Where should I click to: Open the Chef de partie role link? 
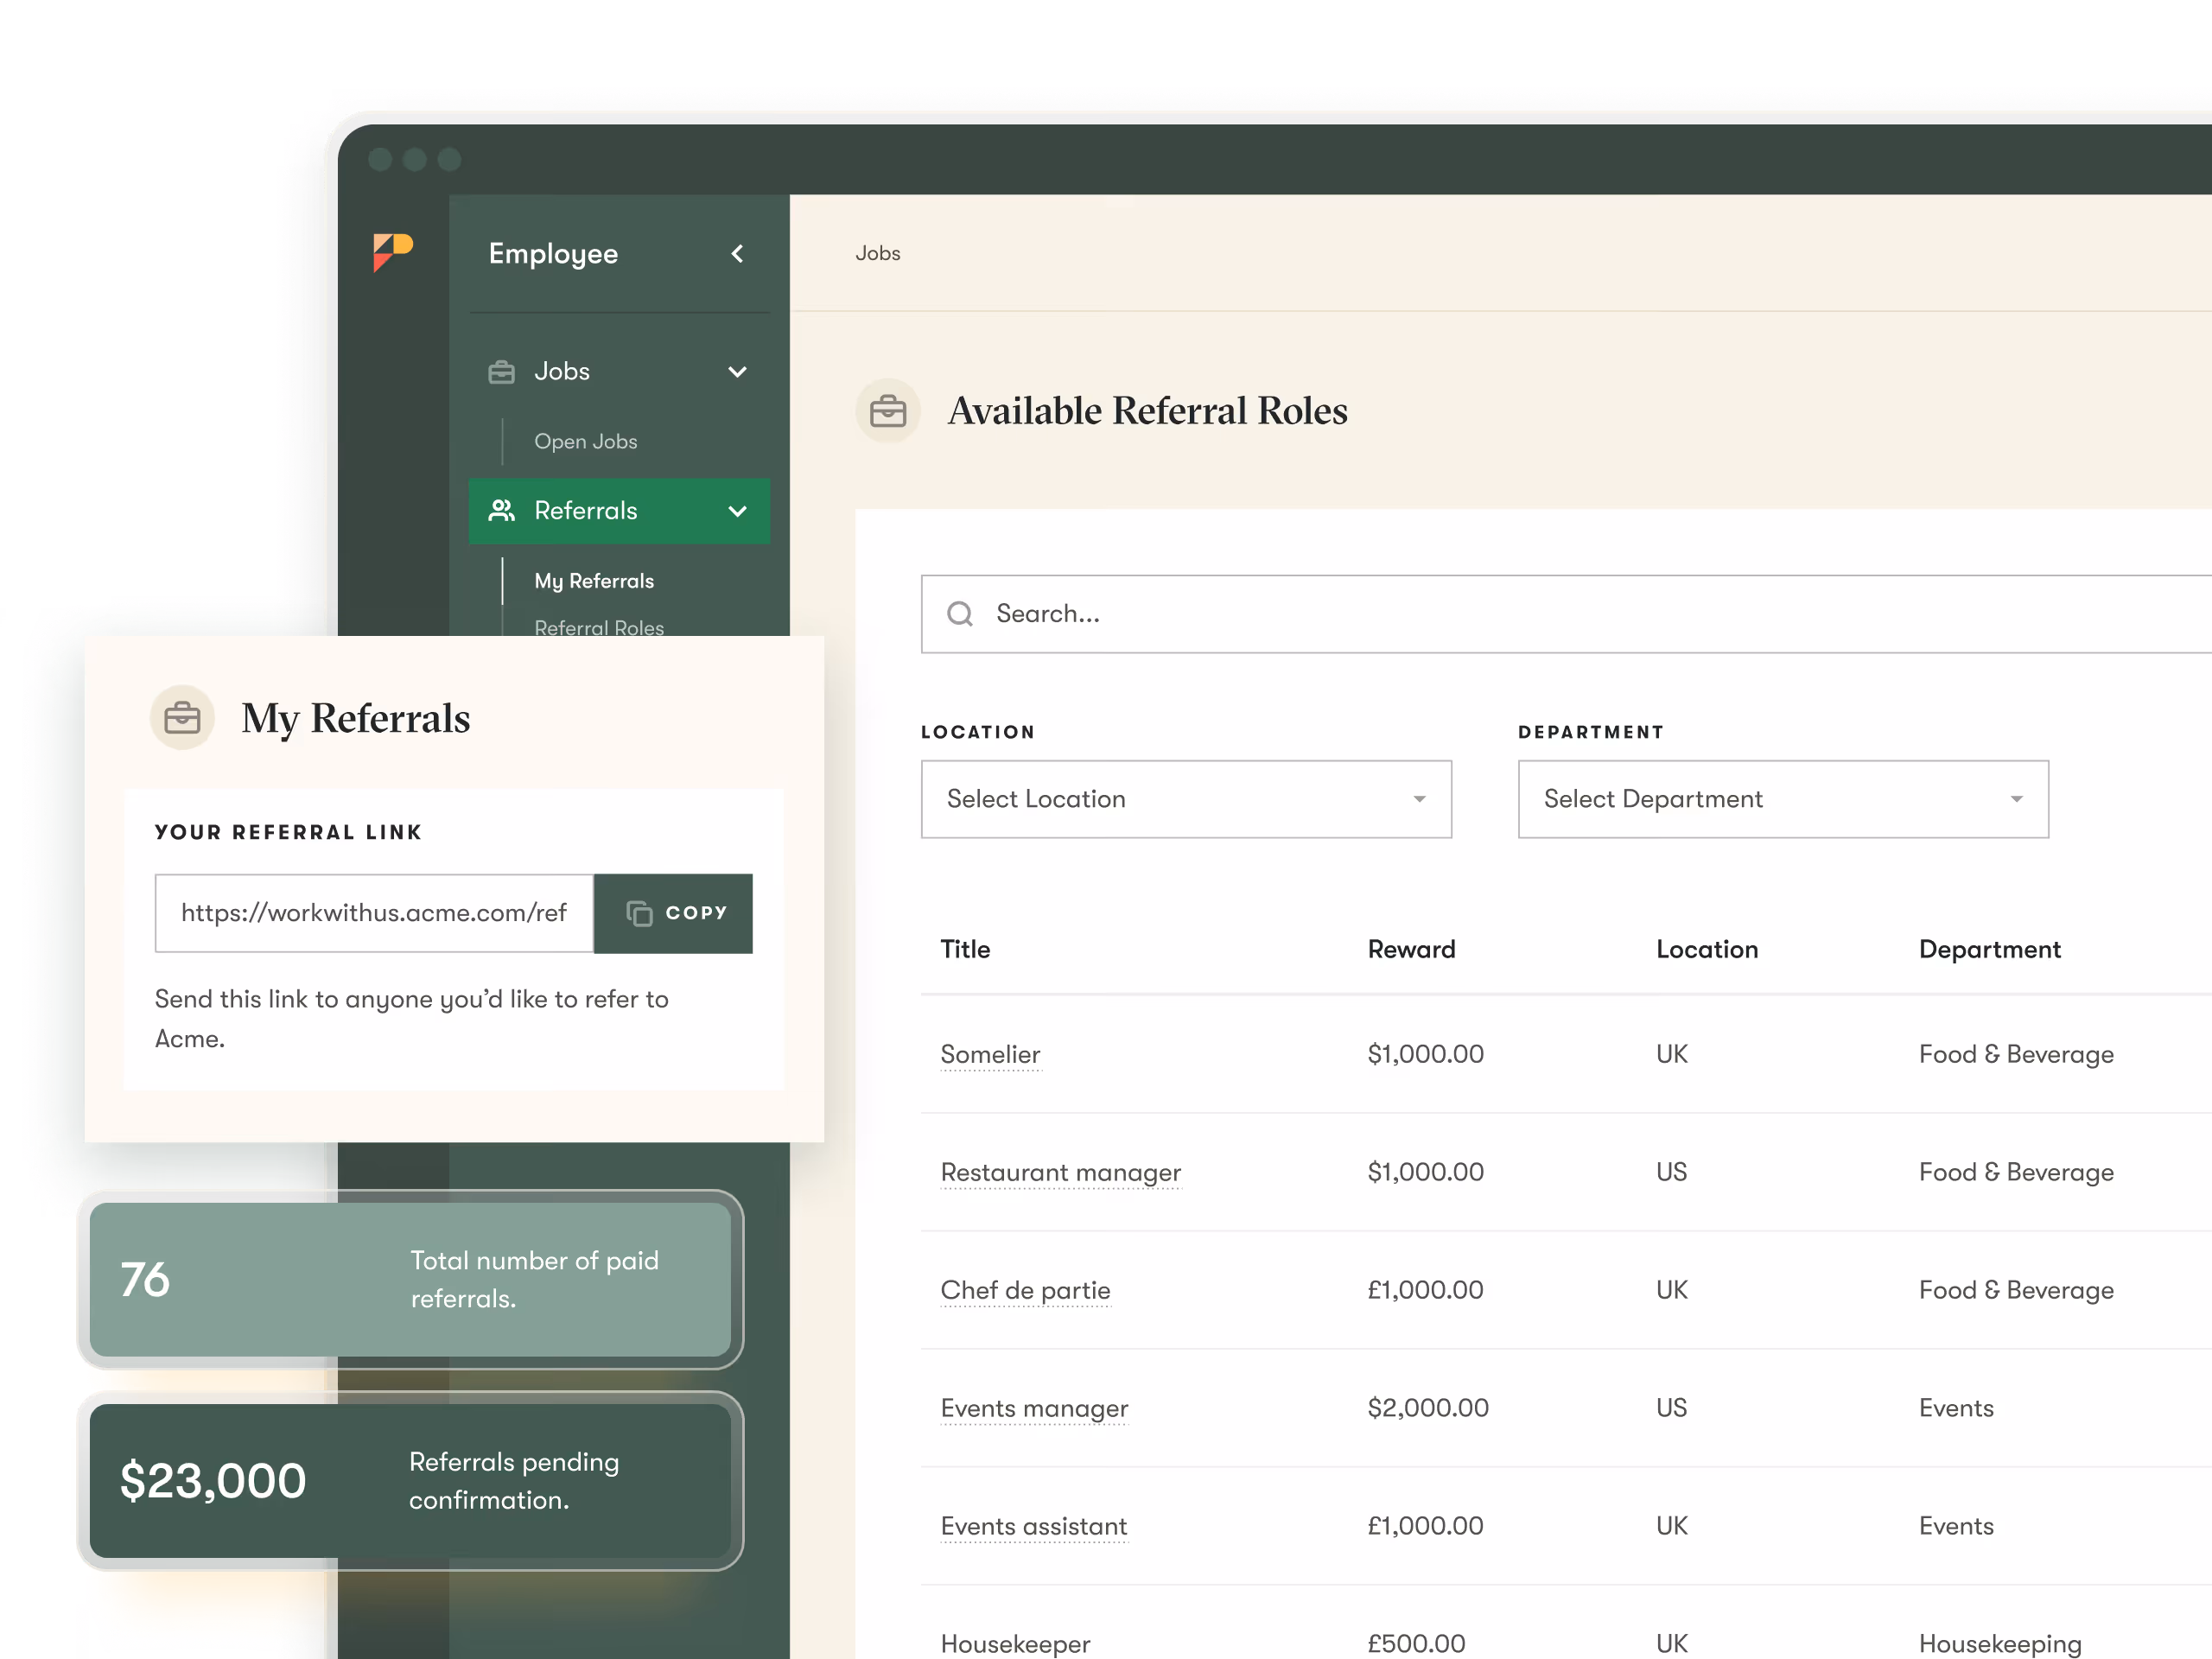point(1025,1290)
